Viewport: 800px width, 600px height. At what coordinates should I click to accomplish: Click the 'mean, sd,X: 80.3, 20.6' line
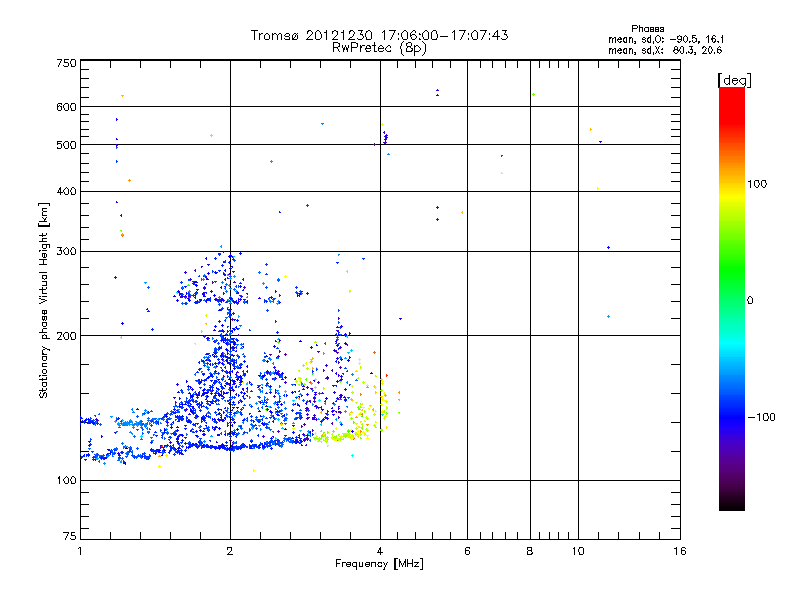pos(665,50)
